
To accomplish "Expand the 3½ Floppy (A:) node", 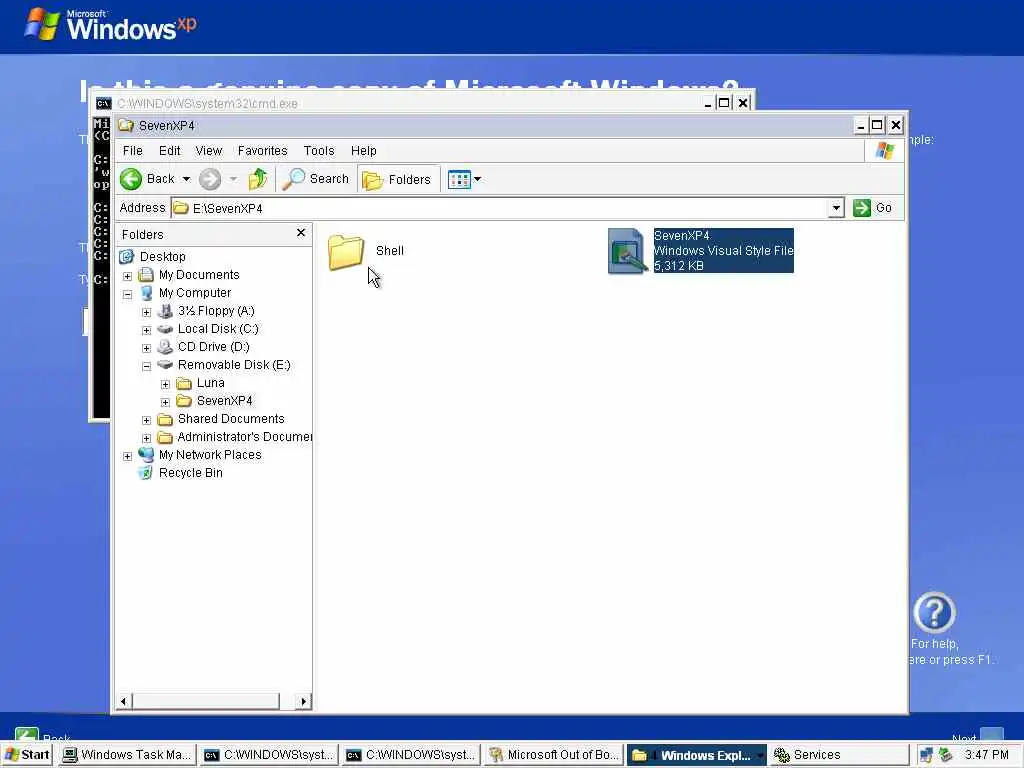I will pyautogui.click(x=146, y=312).
